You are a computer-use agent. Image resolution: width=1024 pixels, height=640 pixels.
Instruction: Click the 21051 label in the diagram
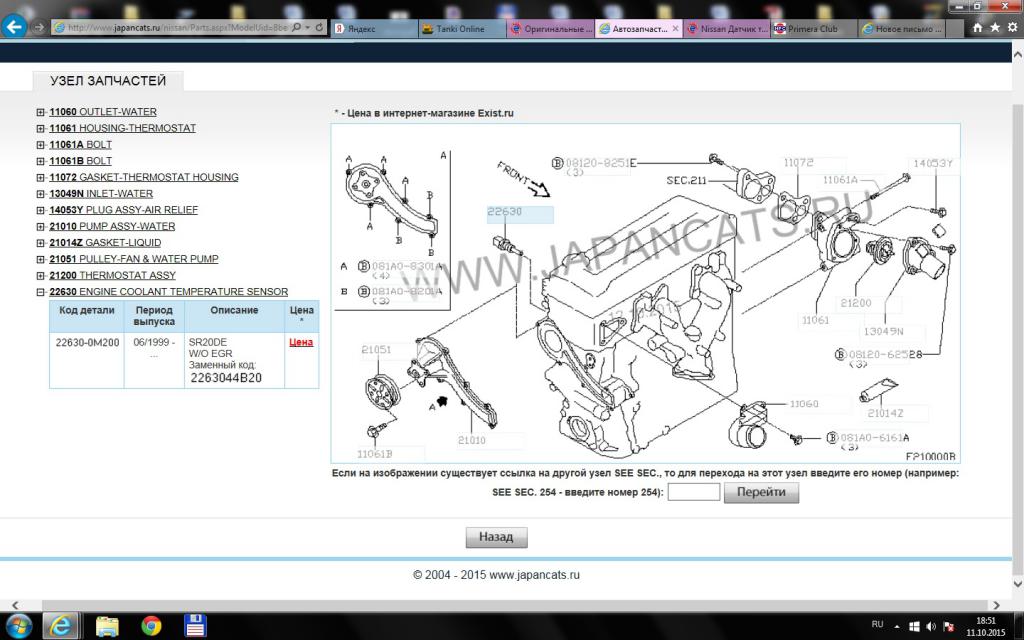tap(376, 349)
